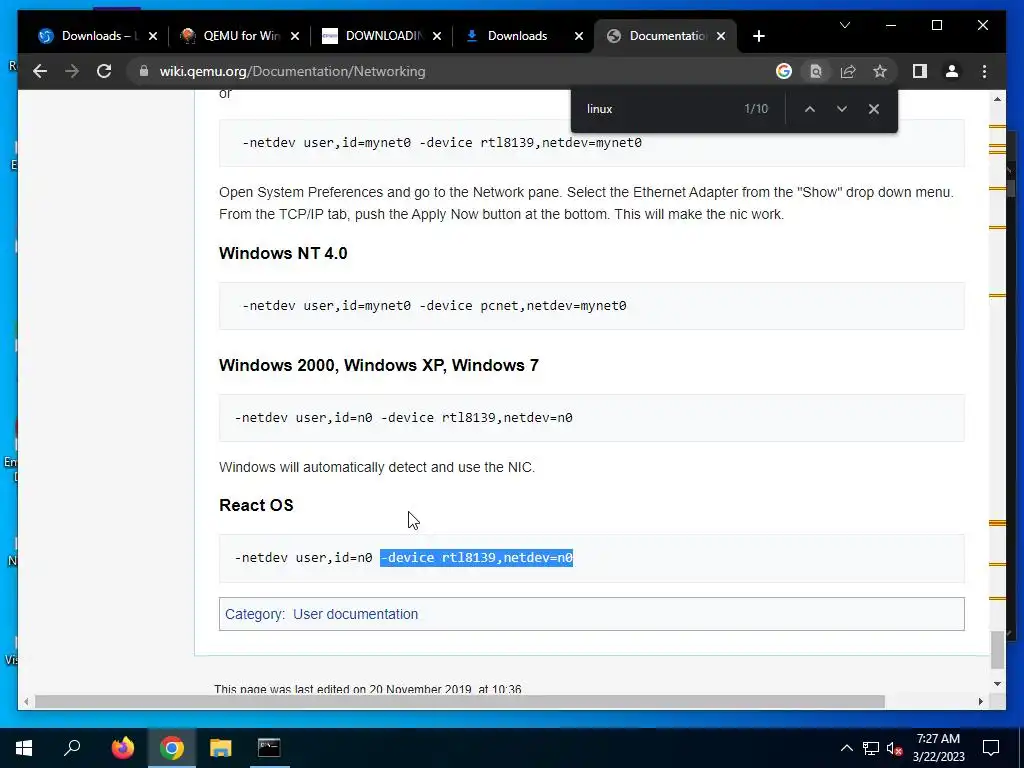Image resolution: width=1024 pixels, height=768 pixels.
Task: Click the find-in-page search icon in address bar
Action: 816,71
